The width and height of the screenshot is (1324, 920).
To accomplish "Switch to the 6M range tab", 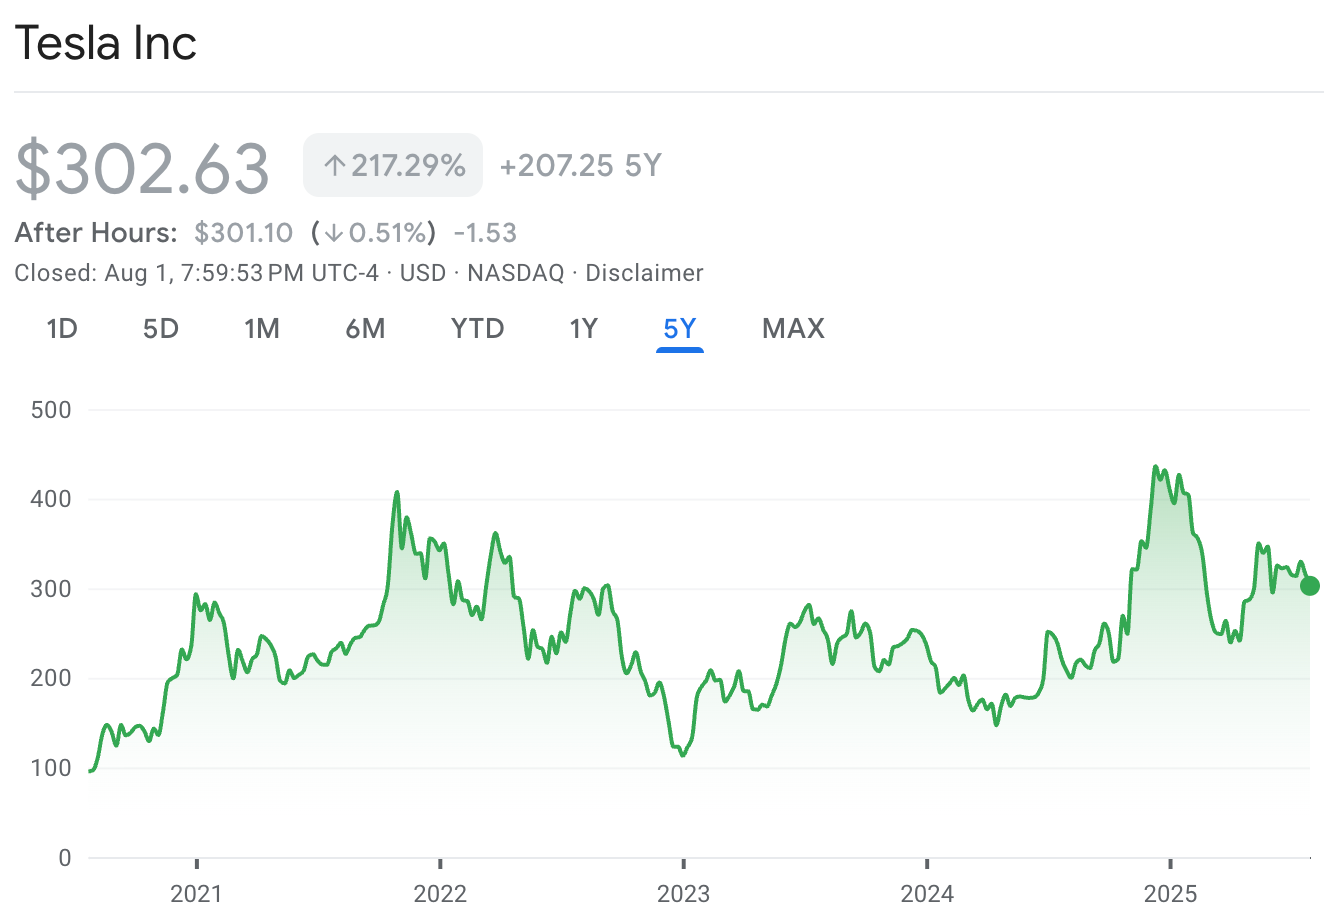I will (x=365, y=329).
